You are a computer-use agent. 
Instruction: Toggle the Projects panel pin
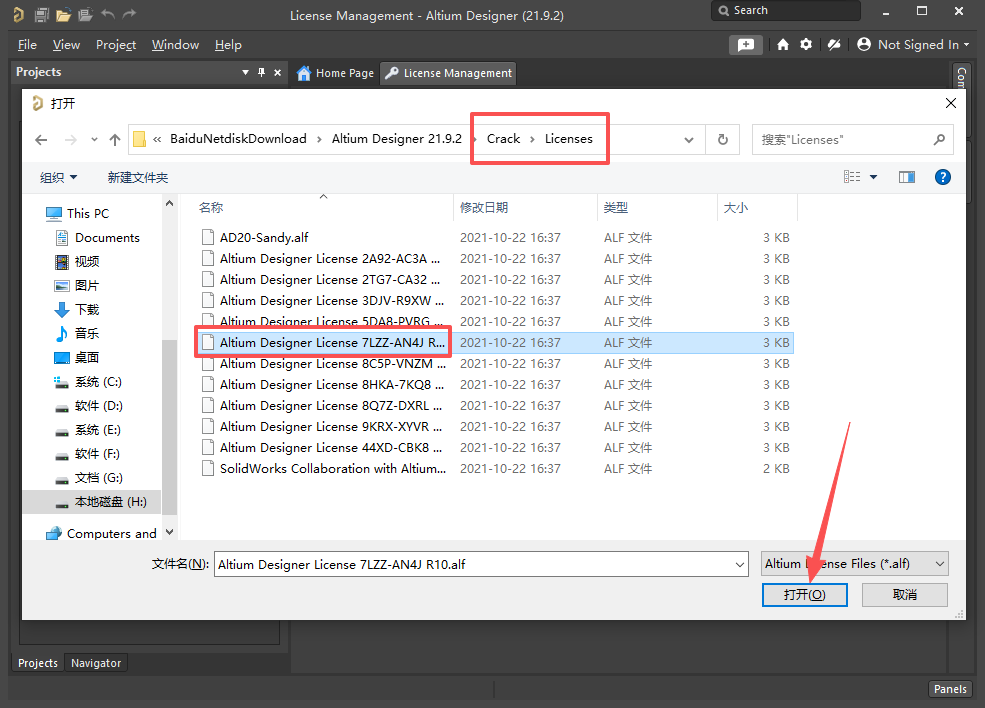click(262, 72)
